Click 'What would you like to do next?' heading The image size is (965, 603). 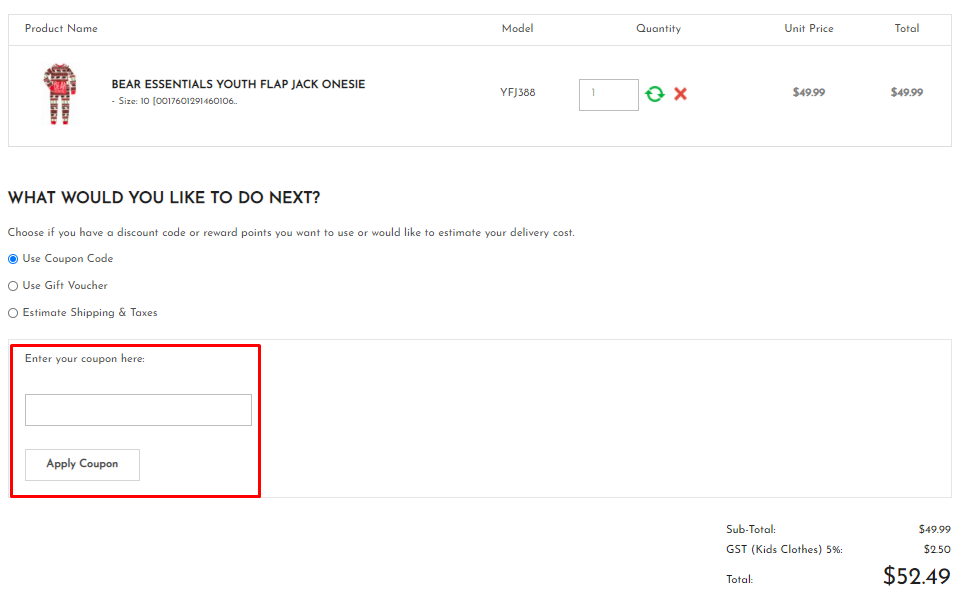point(164,198)
